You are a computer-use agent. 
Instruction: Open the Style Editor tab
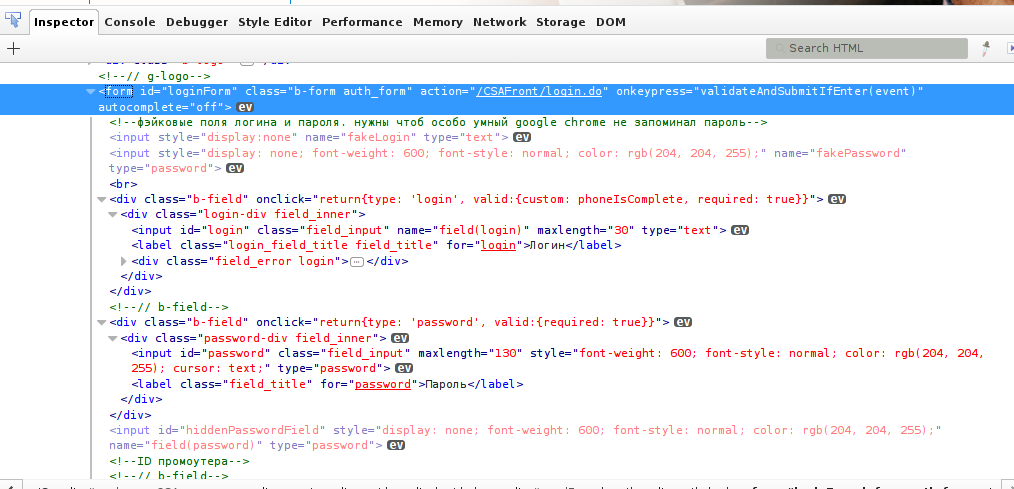276,22
